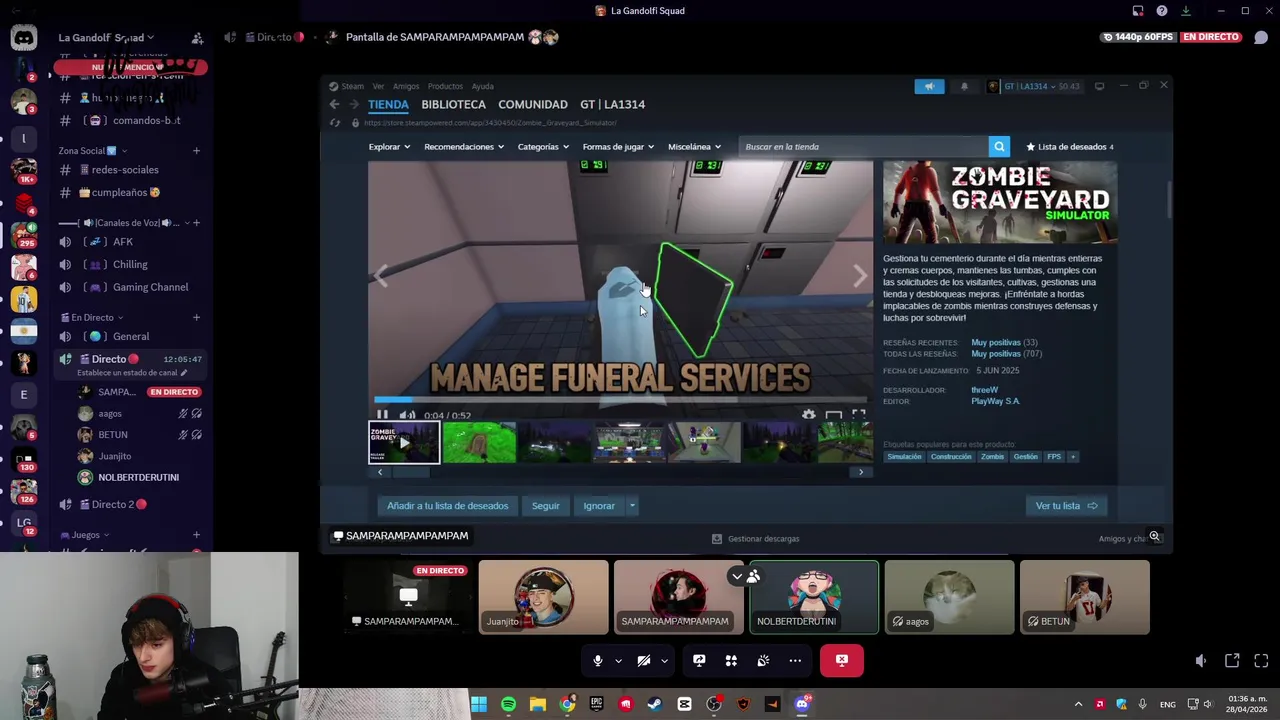
Task: Select NOLBERTDERUTINI participant tile
Action: (814, 597)
